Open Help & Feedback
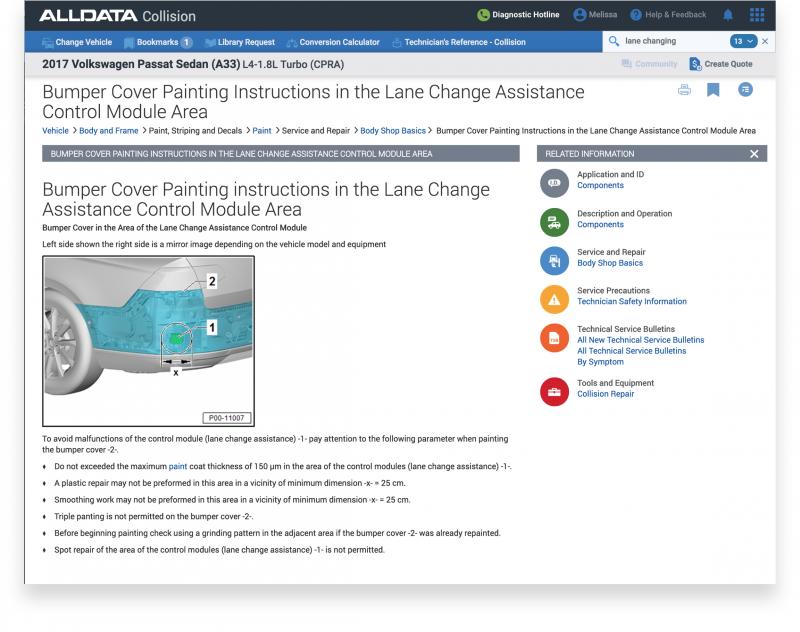The height and width of the screenshot is (632, 800). (668, 15)
